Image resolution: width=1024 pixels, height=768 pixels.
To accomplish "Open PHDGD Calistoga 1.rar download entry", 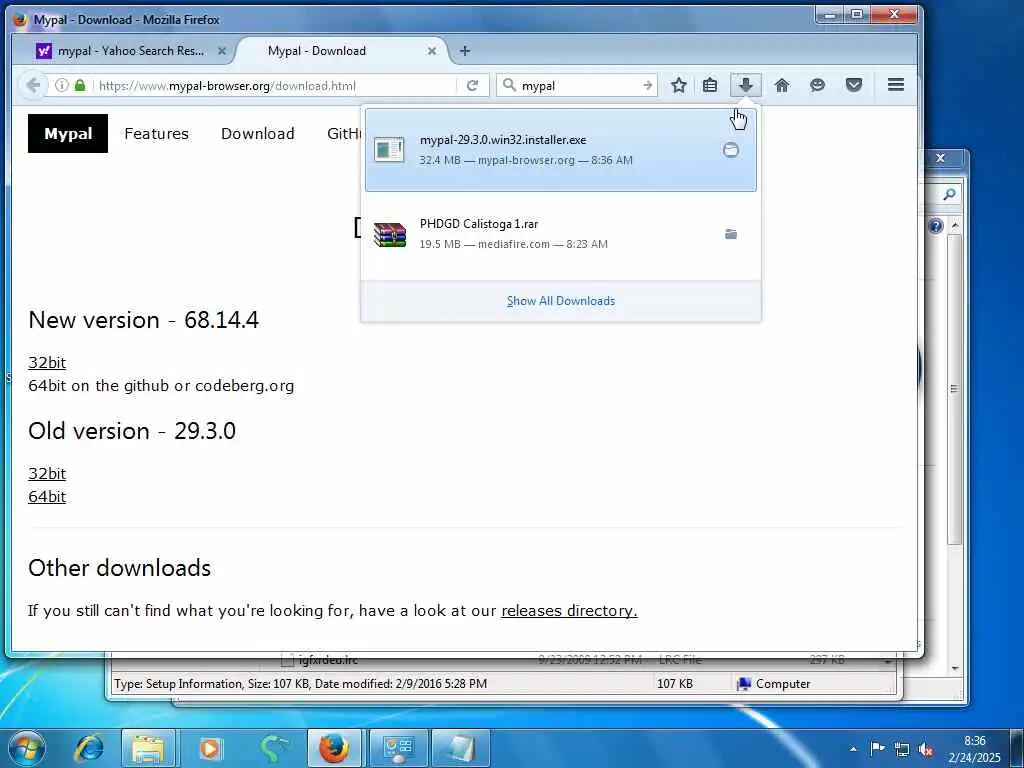I will pyautogui.click(x=560, y=234).
